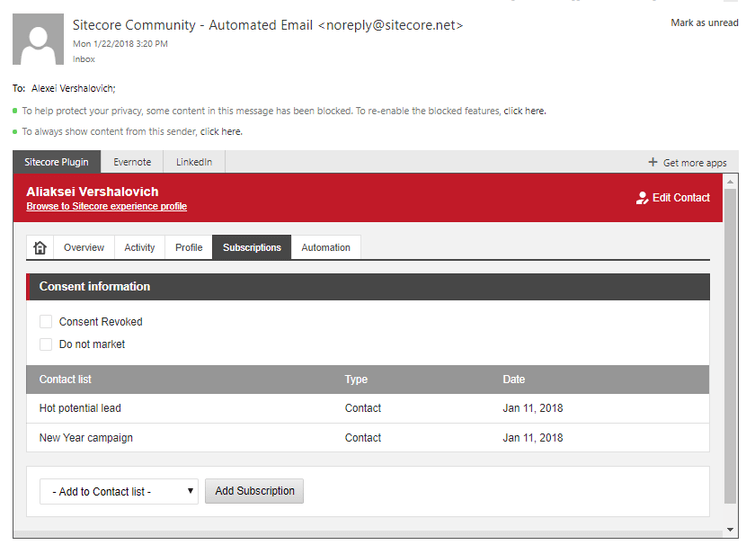Click Mark as unread

(704, 23)
